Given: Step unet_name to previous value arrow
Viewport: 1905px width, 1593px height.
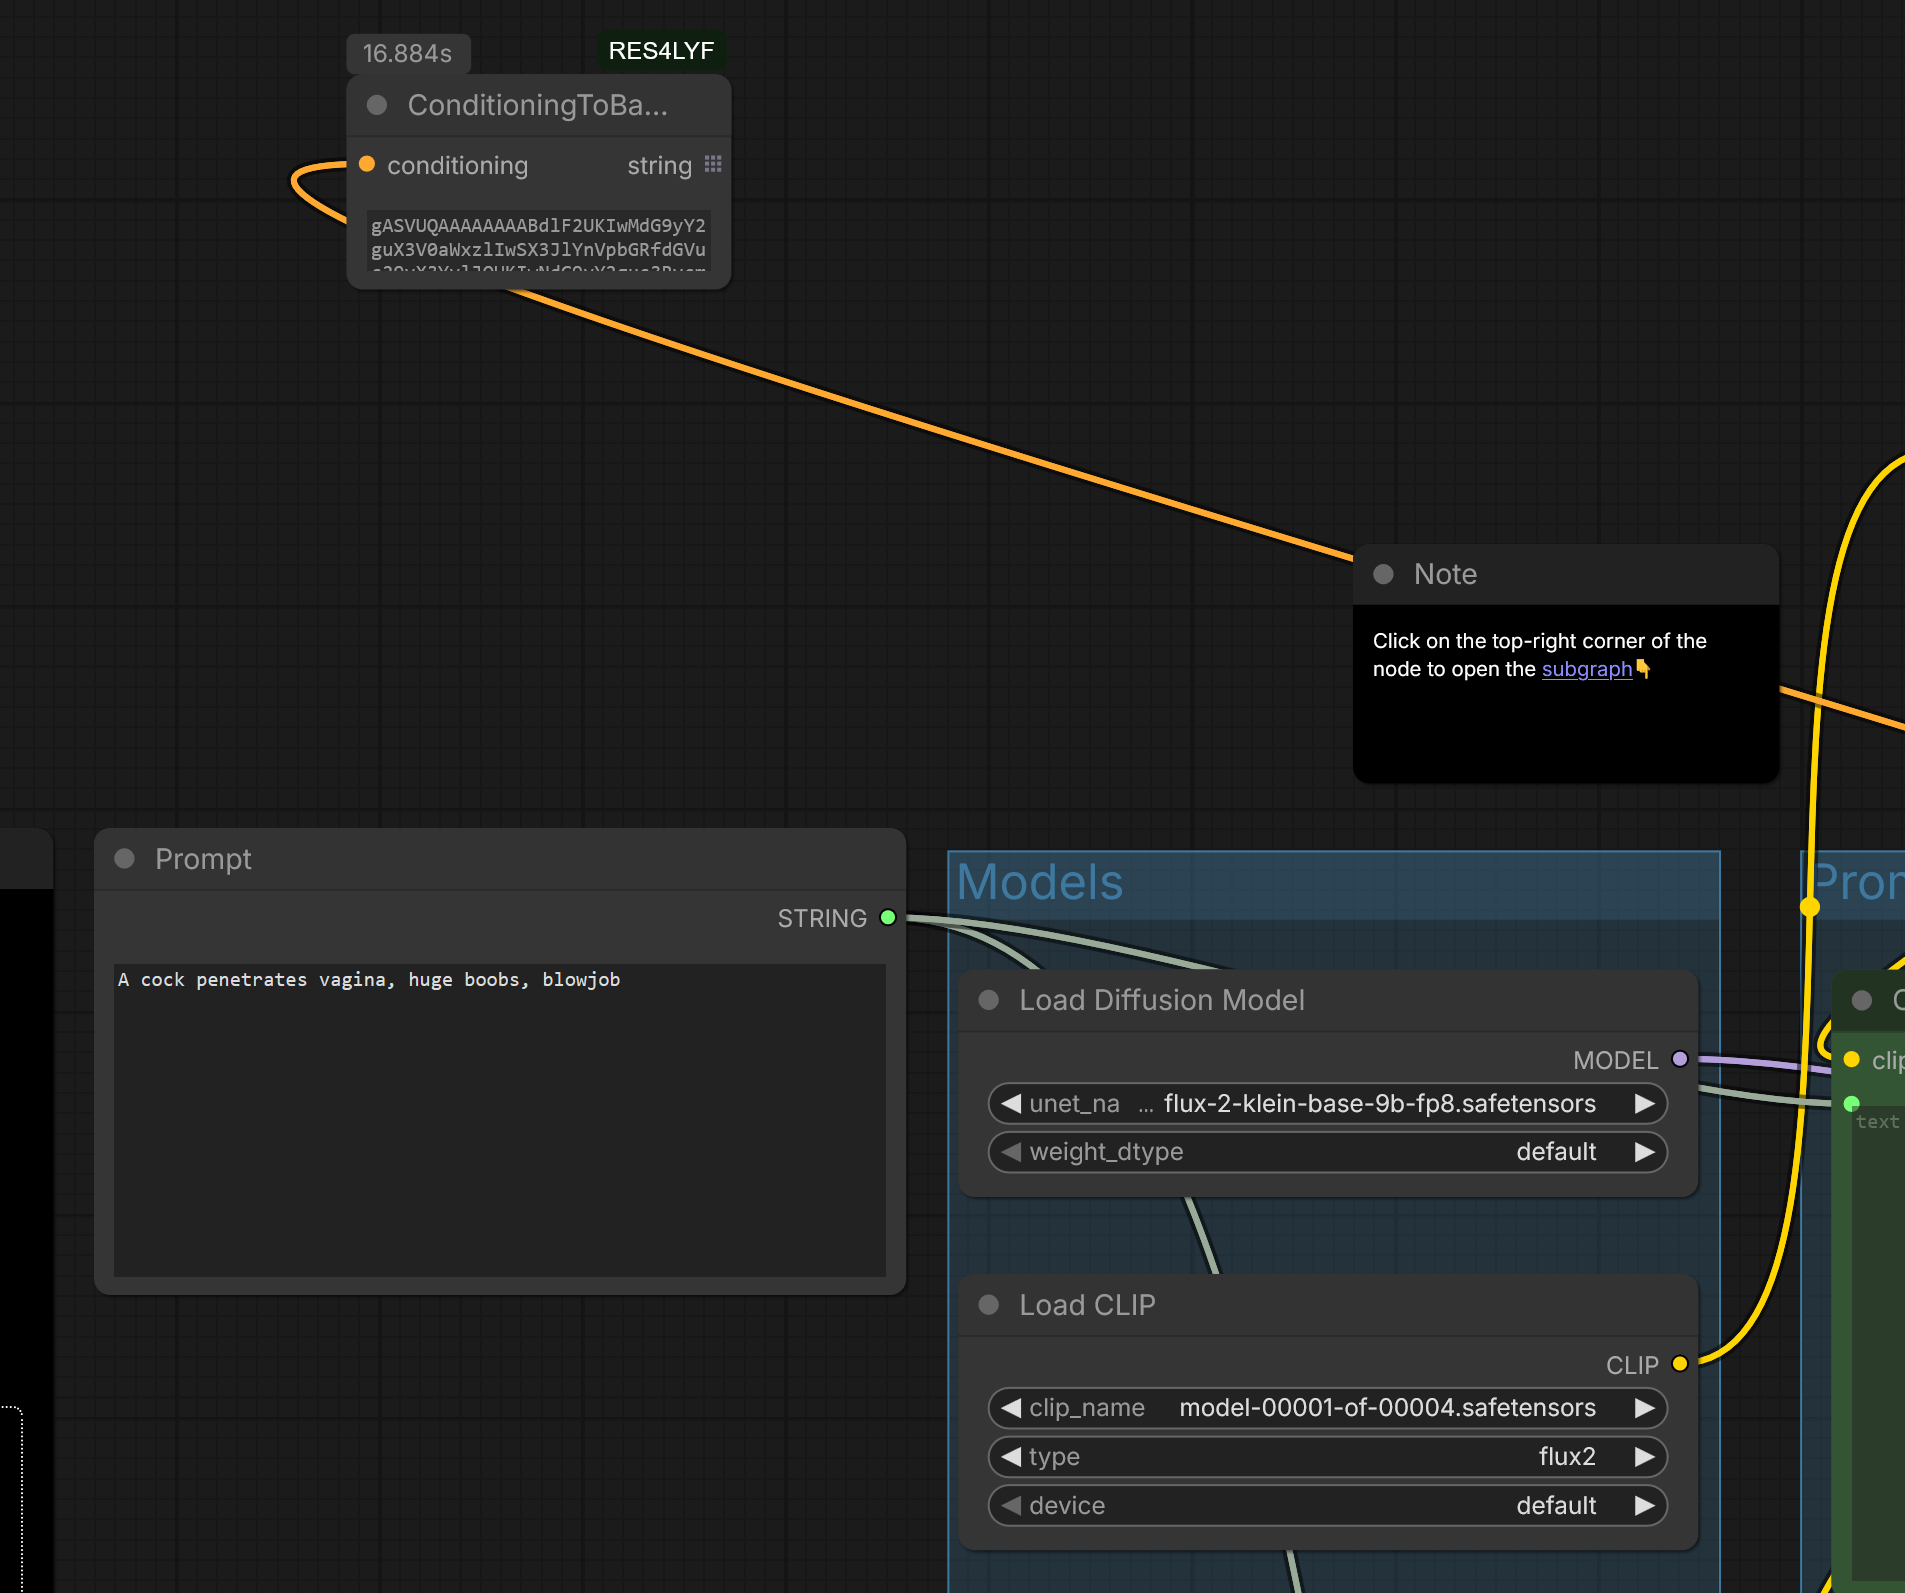Looking at the screenshot, I should [1011, 1103].
